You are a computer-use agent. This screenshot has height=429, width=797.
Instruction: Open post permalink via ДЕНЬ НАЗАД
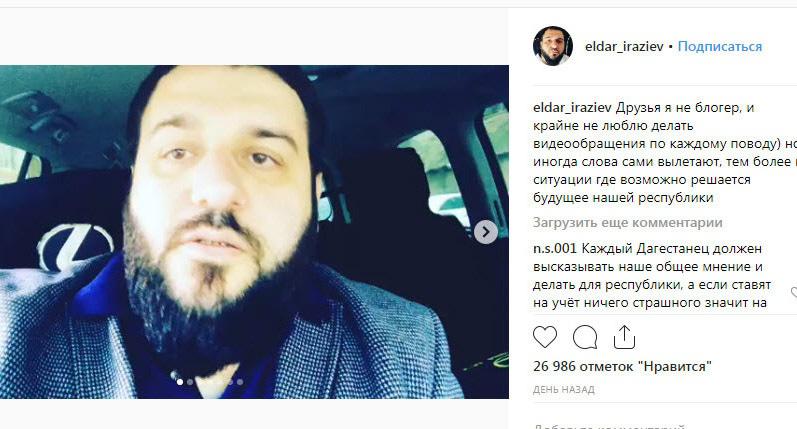point(564,390)
